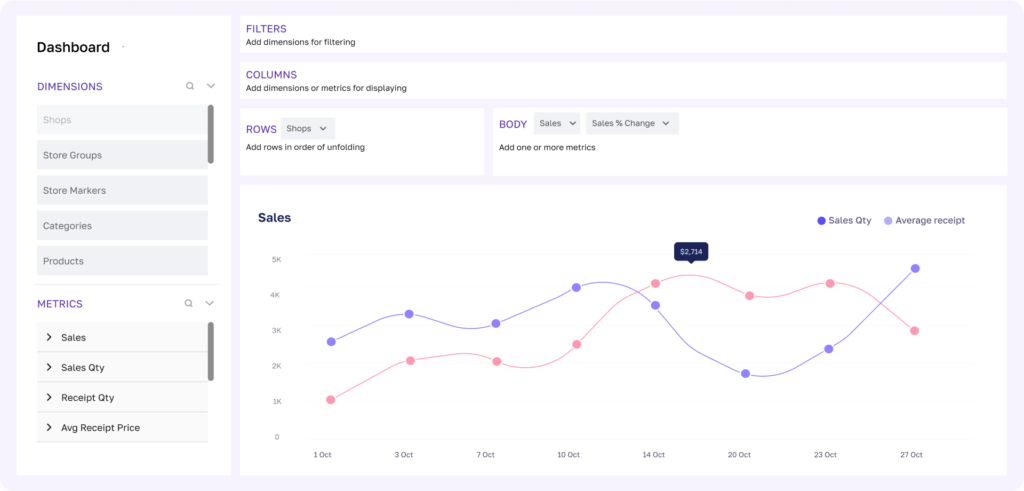
Task: Open the Sales % Change dropdown
Action: tap(631, 123)
